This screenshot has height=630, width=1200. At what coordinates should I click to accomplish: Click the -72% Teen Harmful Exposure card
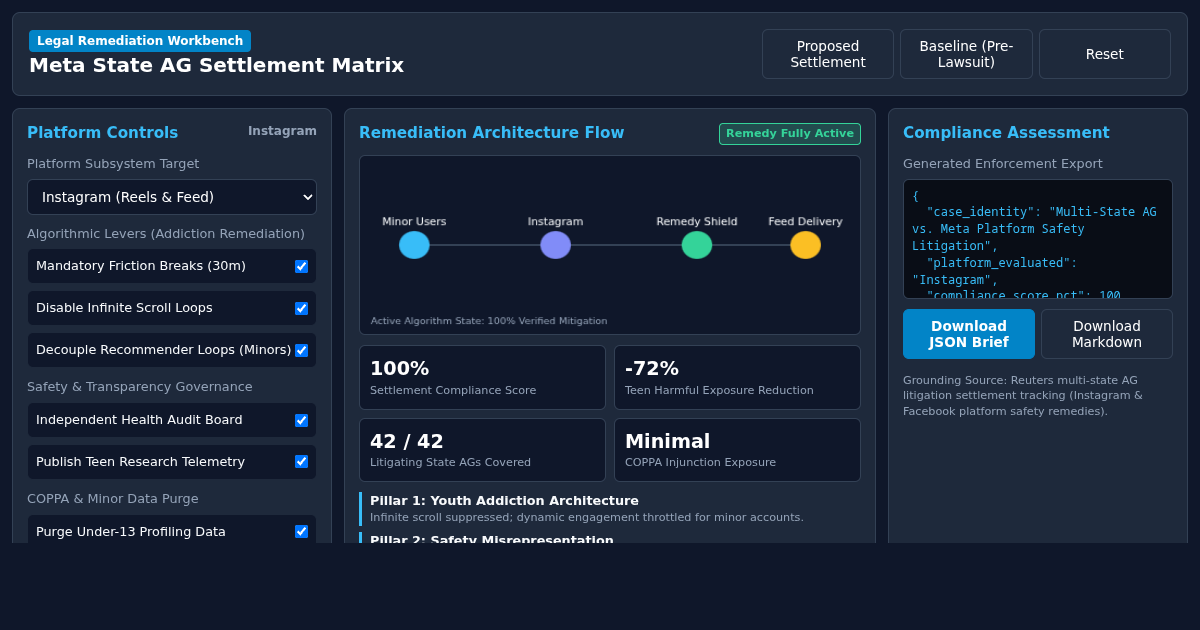coord(737,378)
